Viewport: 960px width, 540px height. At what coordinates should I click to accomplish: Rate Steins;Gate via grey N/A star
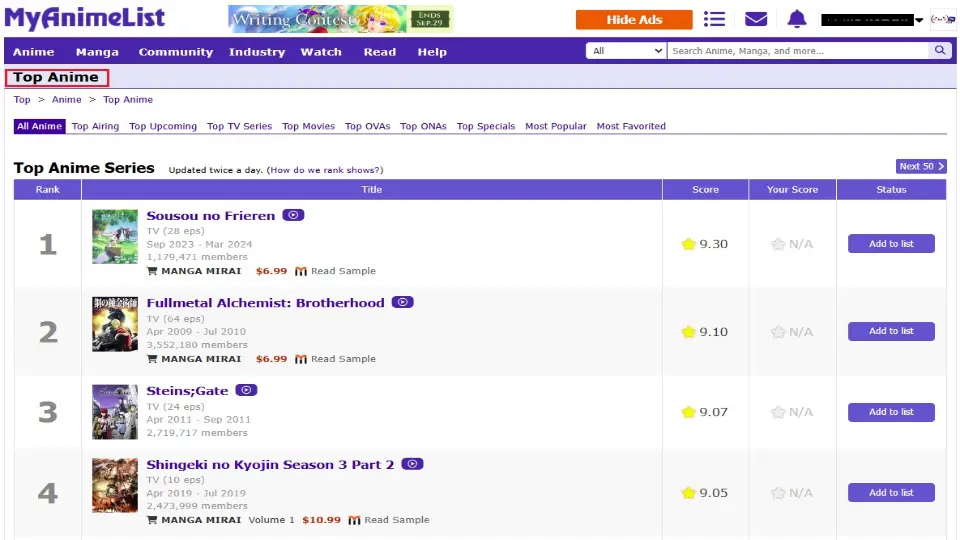pyautogui.click(x=778, y=412)
